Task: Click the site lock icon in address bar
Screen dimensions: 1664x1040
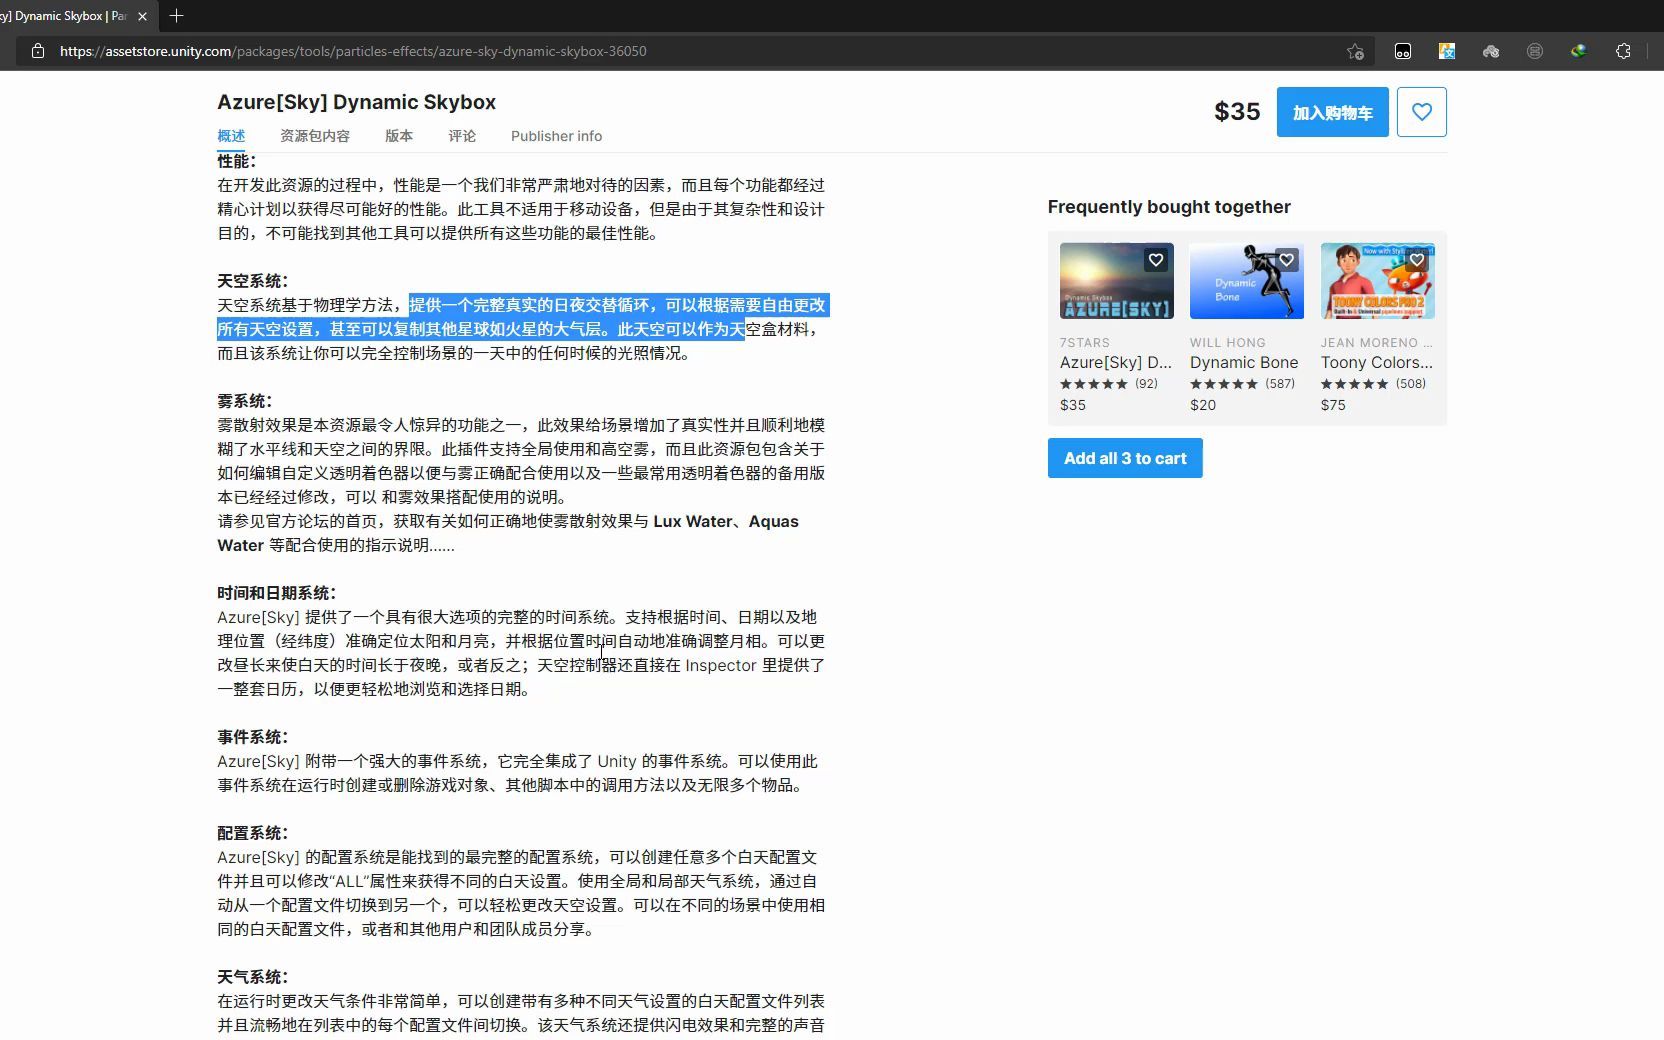Action: (38, 51)
